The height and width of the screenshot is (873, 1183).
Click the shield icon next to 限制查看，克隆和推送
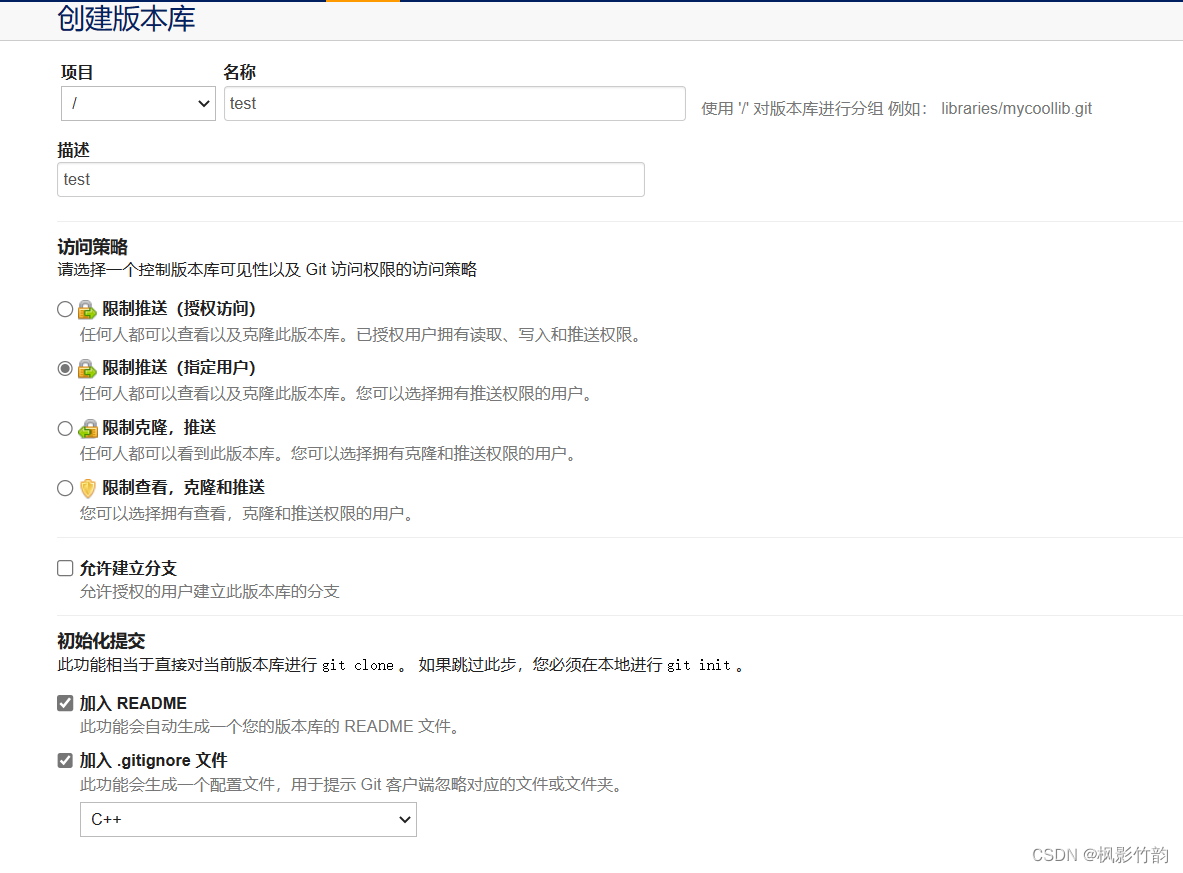pyautogui.click(x=87, y=488)
